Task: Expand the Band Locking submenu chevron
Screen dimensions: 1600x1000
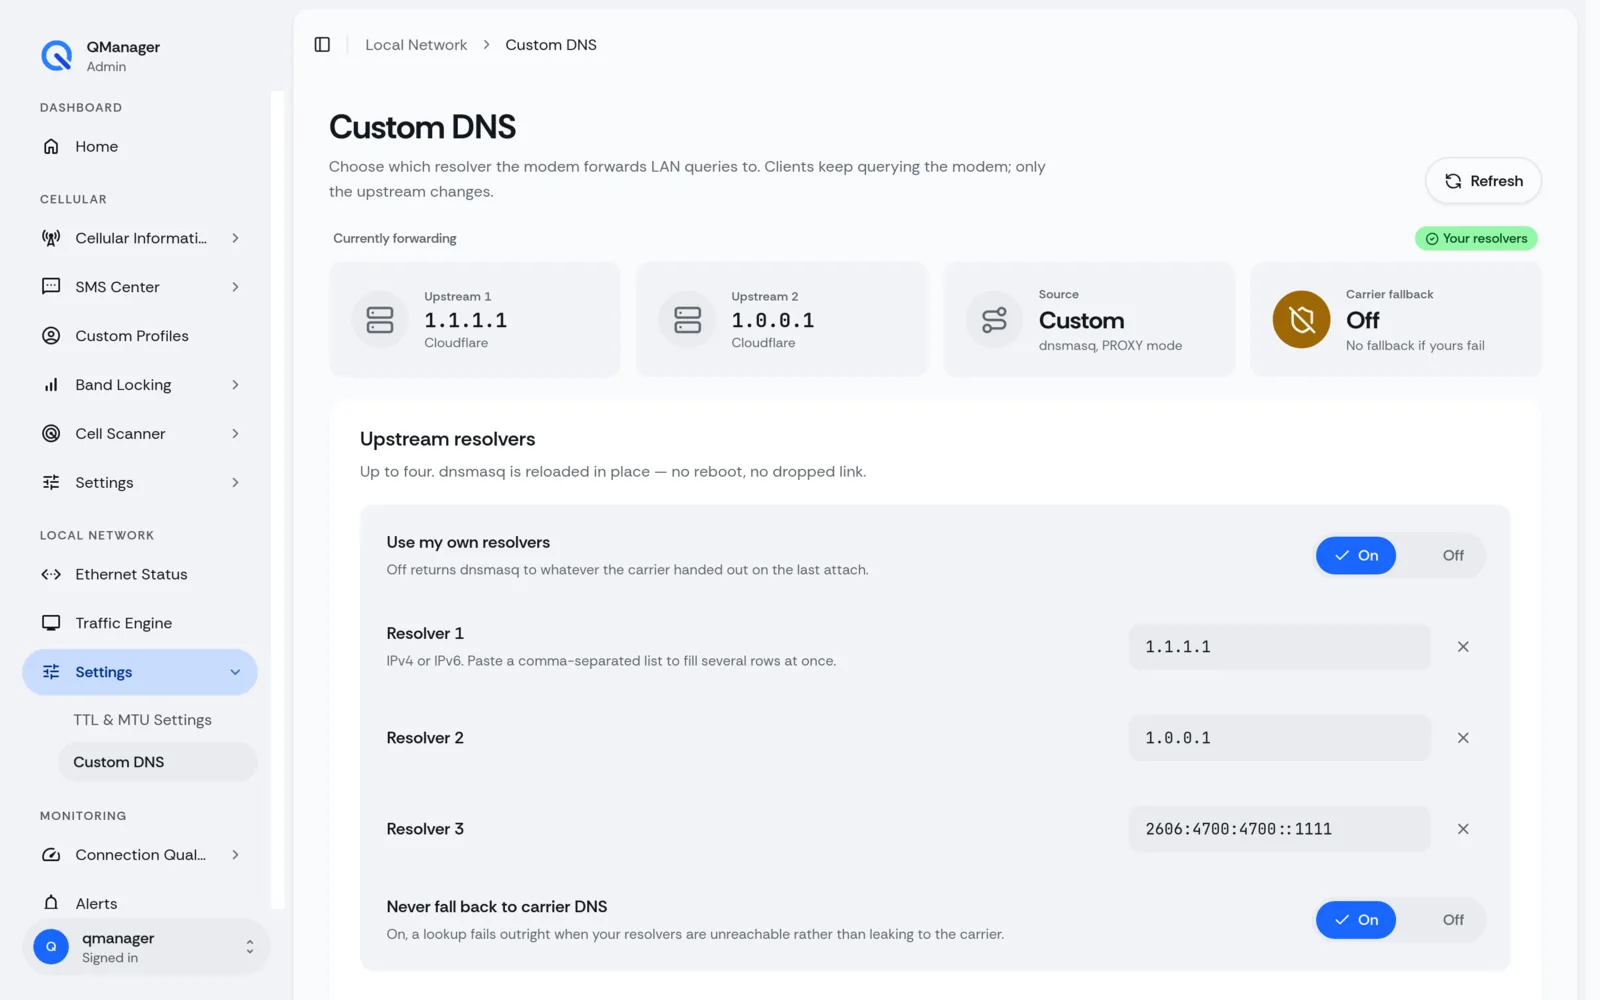Action: pyautogui.click(x=235, y=385)
